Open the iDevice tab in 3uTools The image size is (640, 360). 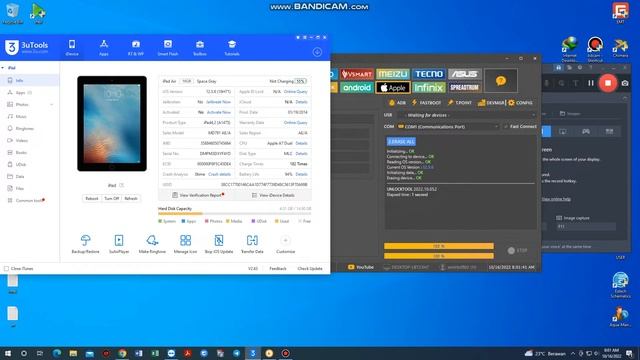[72, 48]
